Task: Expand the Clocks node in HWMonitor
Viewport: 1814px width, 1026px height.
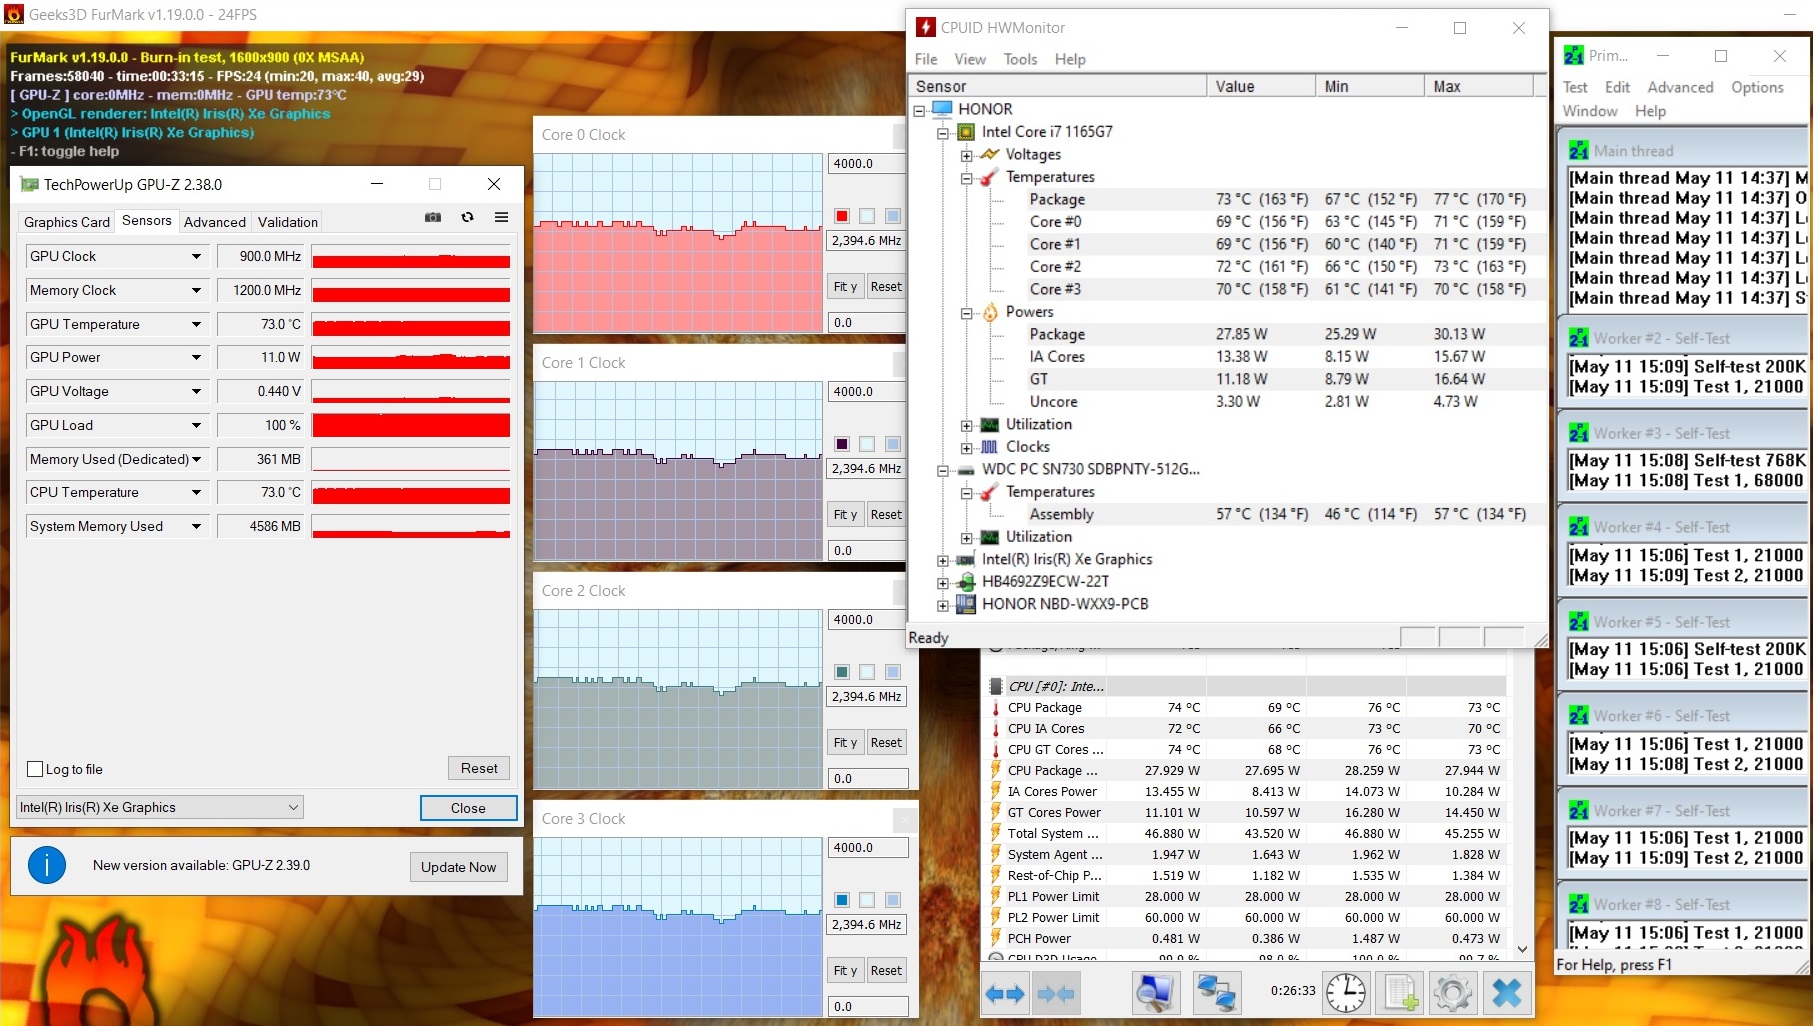Action: pyautogui.click(x=966, y=447)
